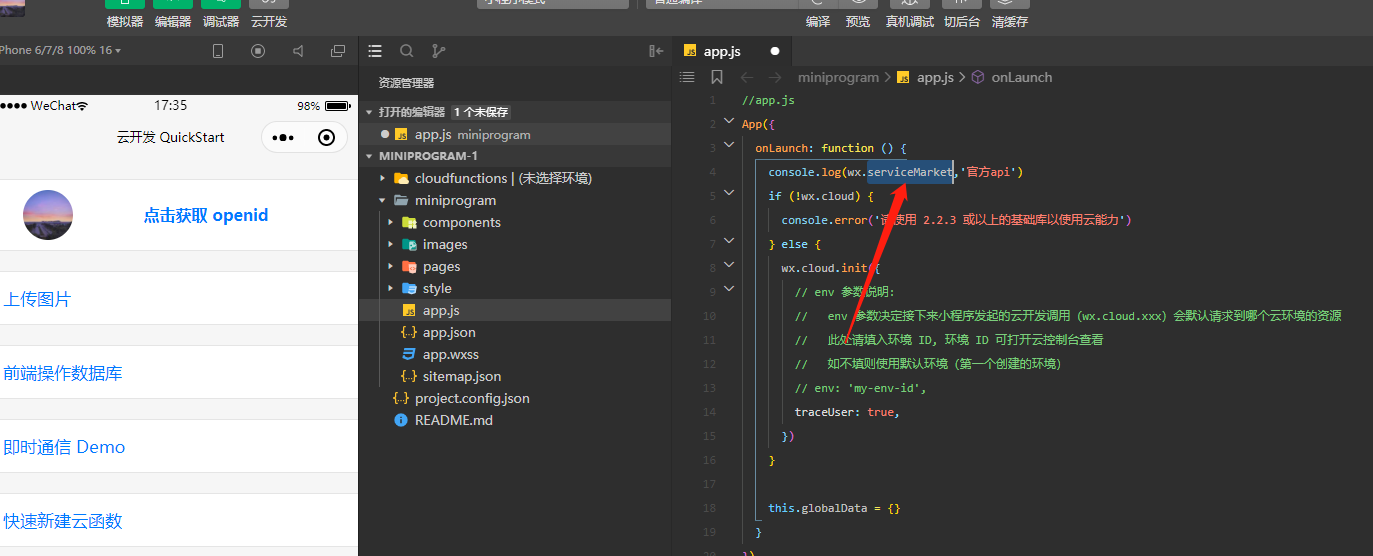Screen dimensions: 1373x556
Task: Click the app.js breadcrumb item
Action: 927,77
